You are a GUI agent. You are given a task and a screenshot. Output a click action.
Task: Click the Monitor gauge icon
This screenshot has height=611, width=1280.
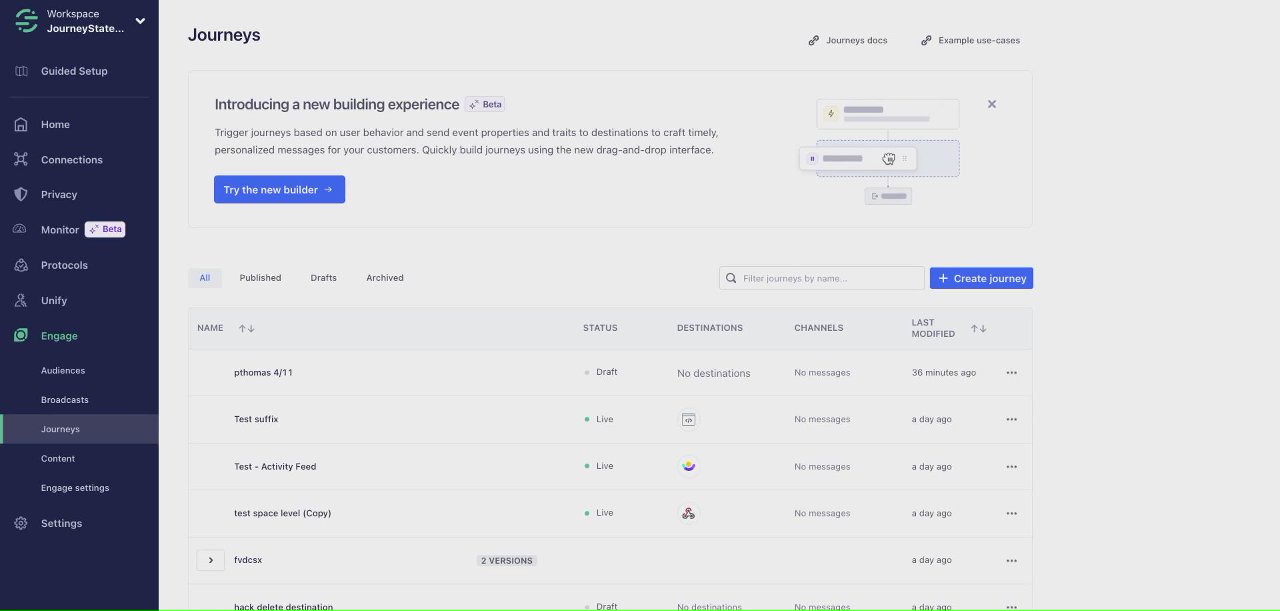20,230
